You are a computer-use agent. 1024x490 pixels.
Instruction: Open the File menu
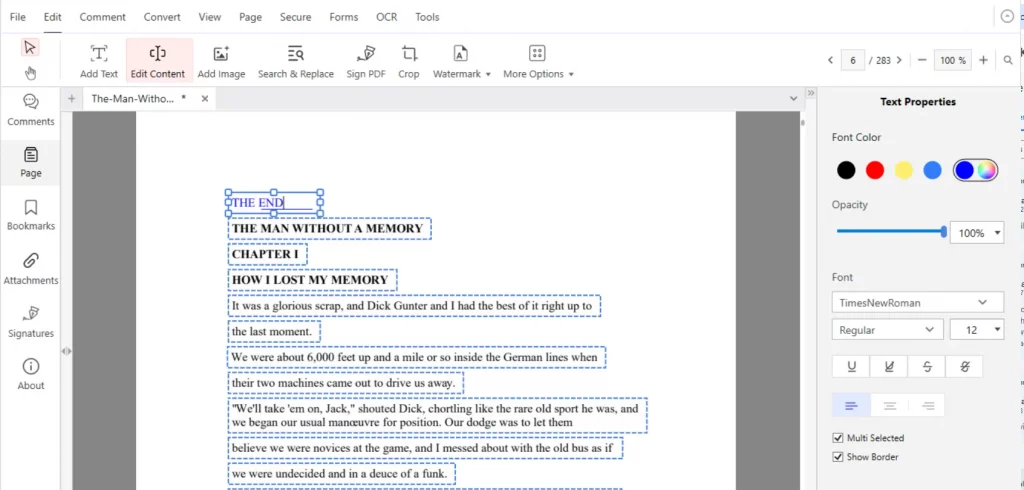point(18,17)
